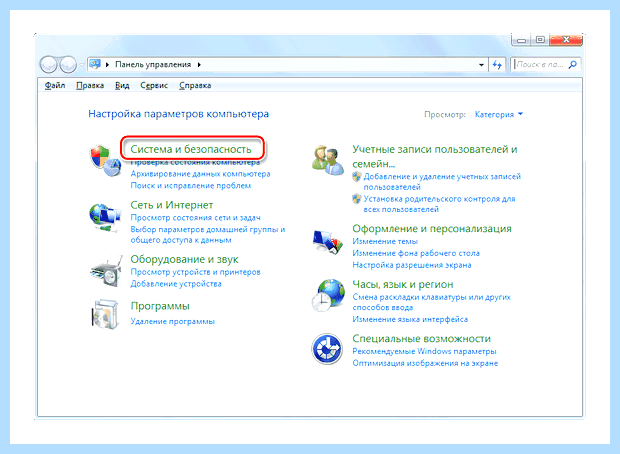
Task: Close the Control Panel window
Action: click(x=566, y=40)
